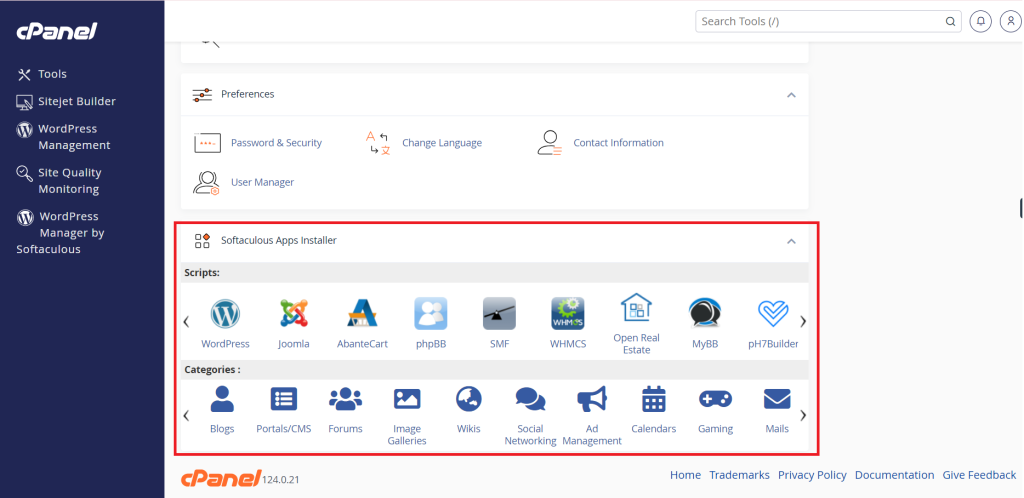The width and height of the screenshot is (1024, 498).
Task: Collapse the Softaculous Apps Installer section
Action: tap(792, 241)
